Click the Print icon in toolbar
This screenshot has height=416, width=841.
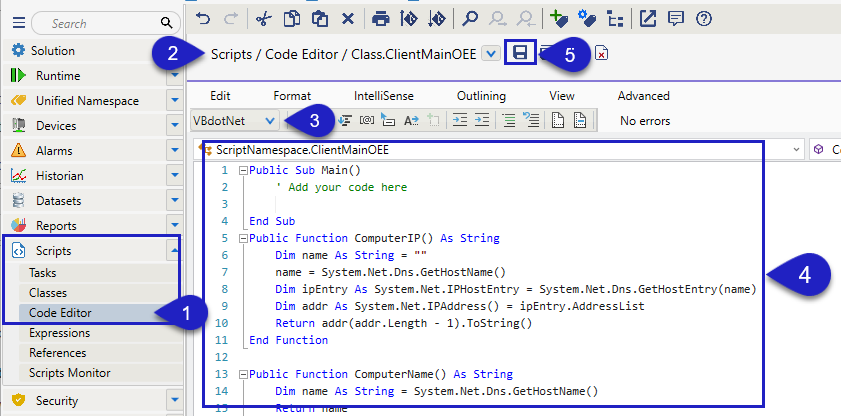click(x=380, y=19)
